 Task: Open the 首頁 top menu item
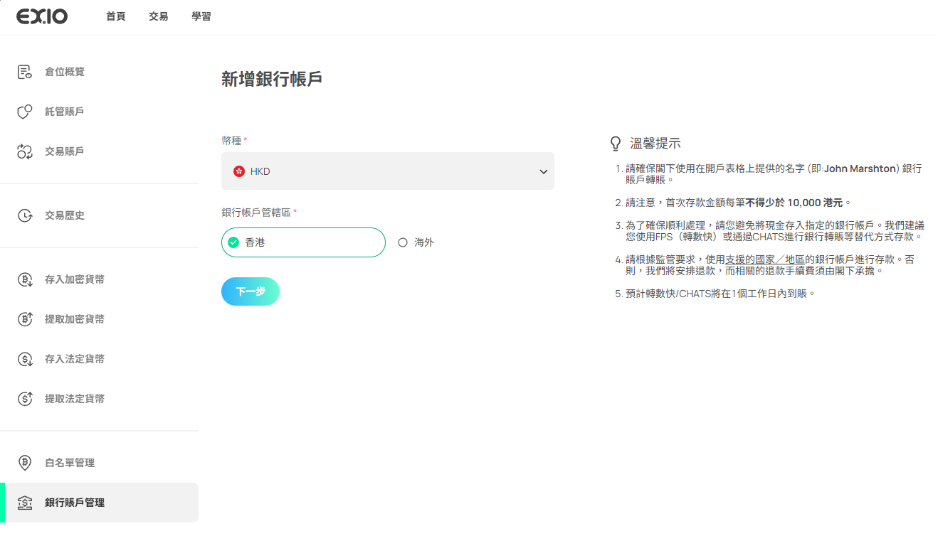[x=116, y=17]
